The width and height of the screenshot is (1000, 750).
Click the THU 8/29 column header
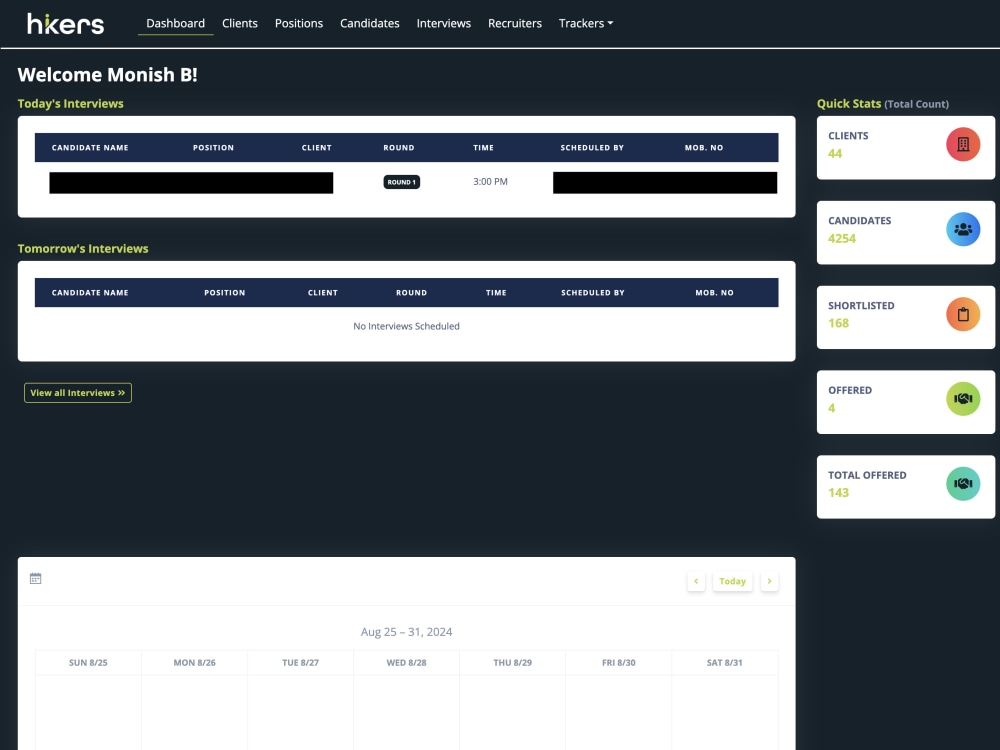click(512, 663)
